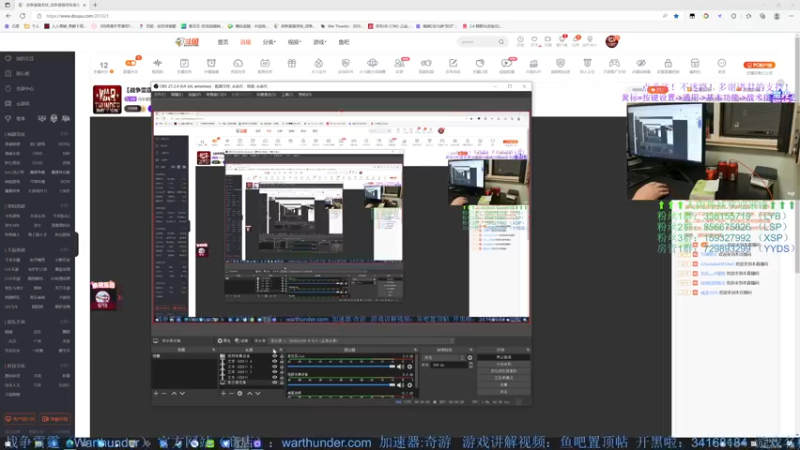Screen dimensions: 800x450
Task: Open the video play icon in Douyu toolbar
Action: click(x=507, y=63)
